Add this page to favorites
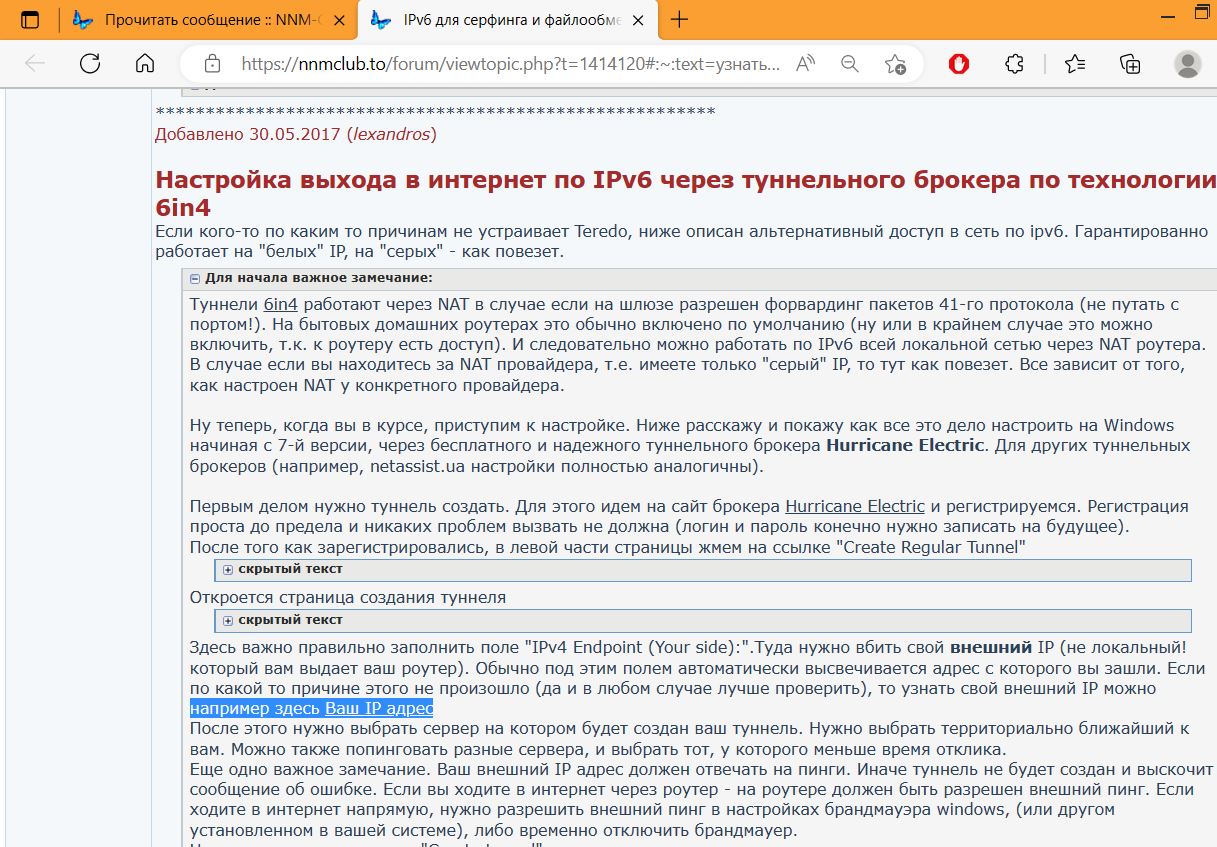 895,64
